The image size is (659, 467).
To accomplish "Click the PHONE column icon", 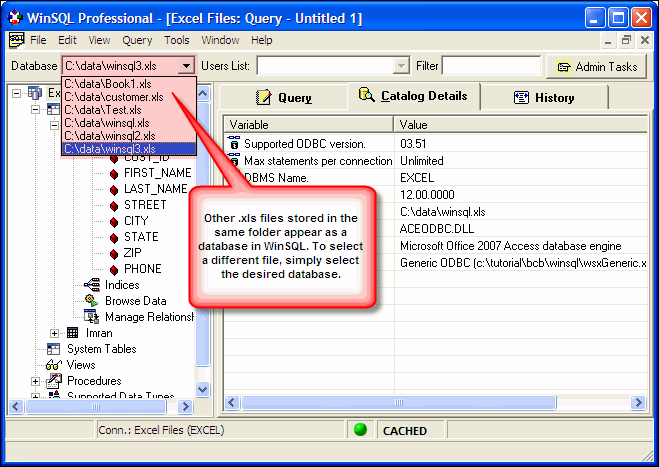I will 113,269.
